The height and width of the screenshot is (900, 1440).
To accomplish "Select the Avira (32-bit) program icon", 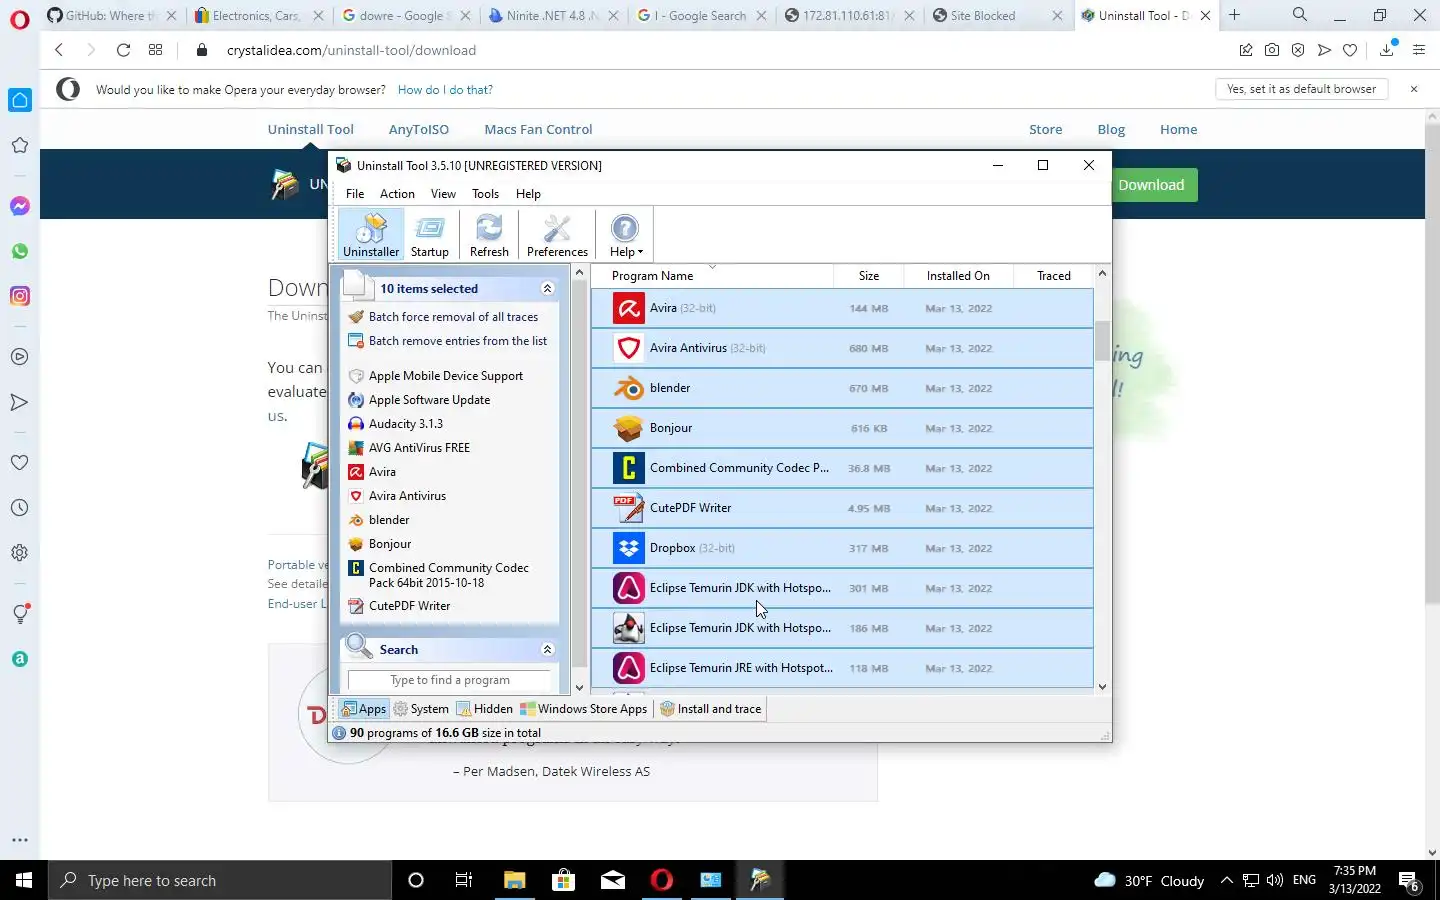I will pos(629,308).
